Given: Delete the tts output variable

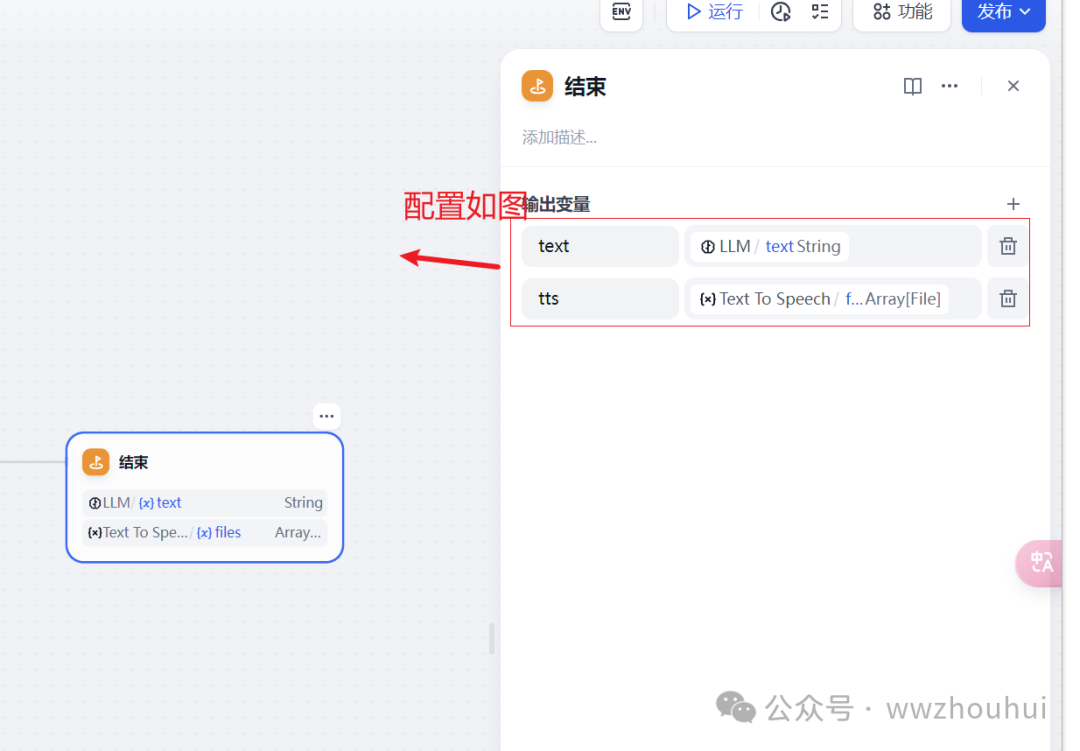Looking at the screenshot, I should coord(1008,298).
